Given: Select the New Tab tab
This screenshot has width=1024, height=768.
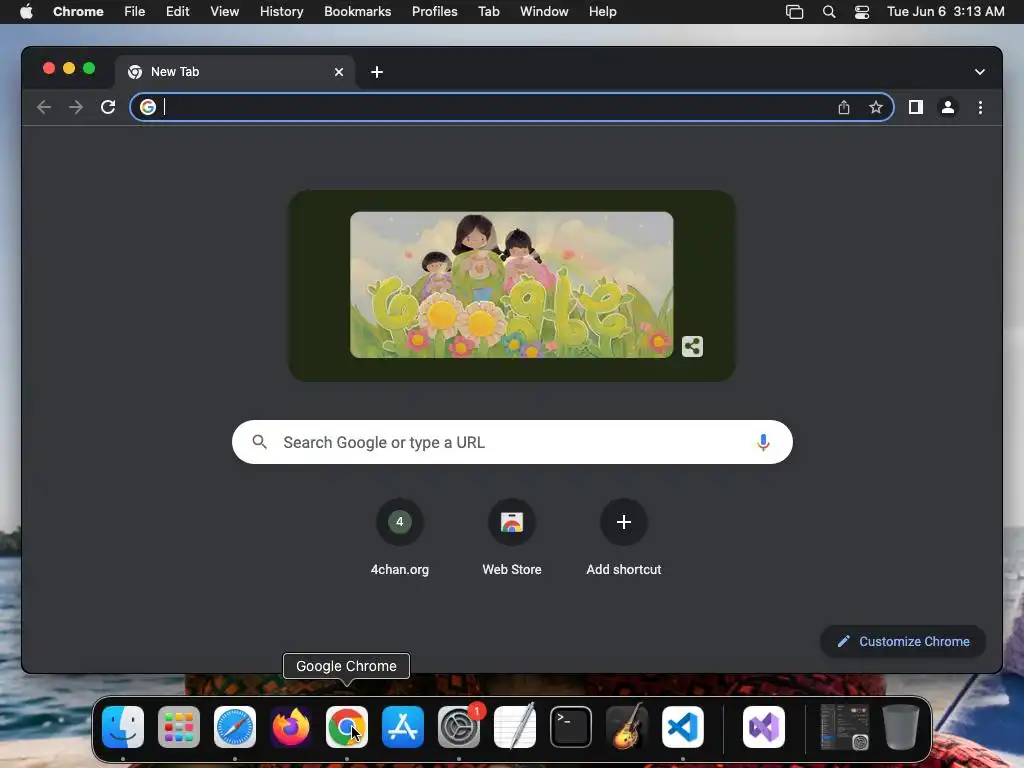Looking at the screenshot, I should tap(235, 72).
